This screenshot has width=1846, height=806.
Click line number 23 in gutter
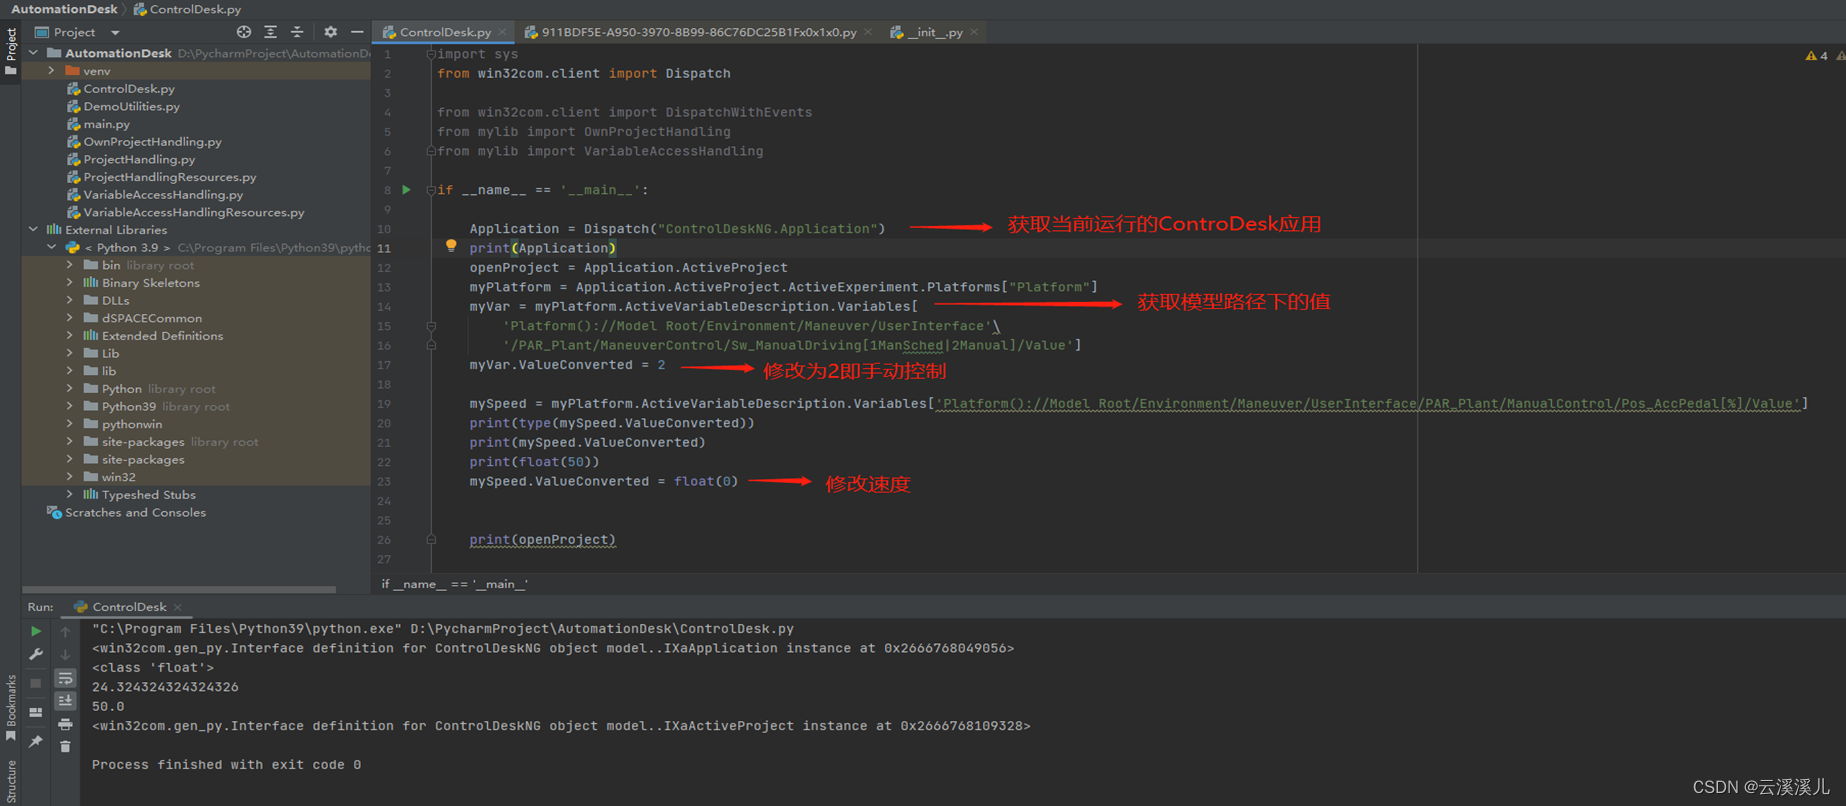[x=384, y=482]
